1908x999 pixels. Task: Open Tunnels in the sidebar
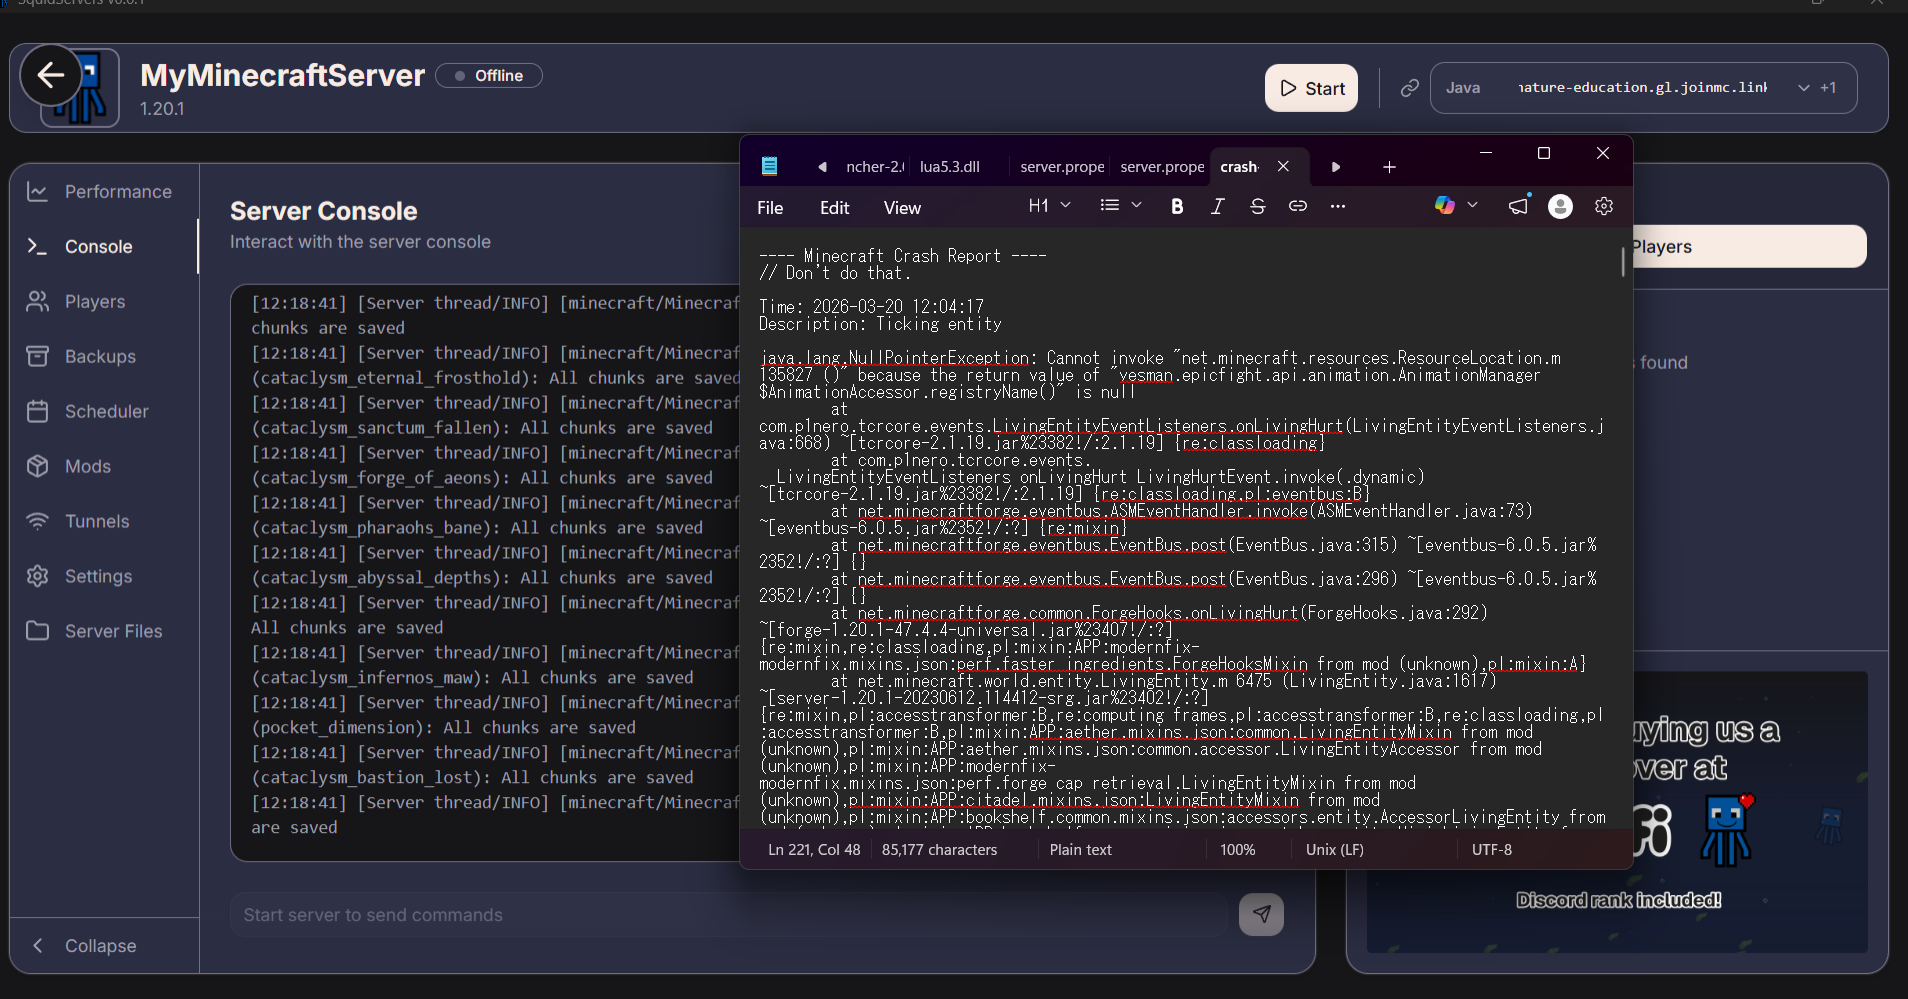click(104, 521)
